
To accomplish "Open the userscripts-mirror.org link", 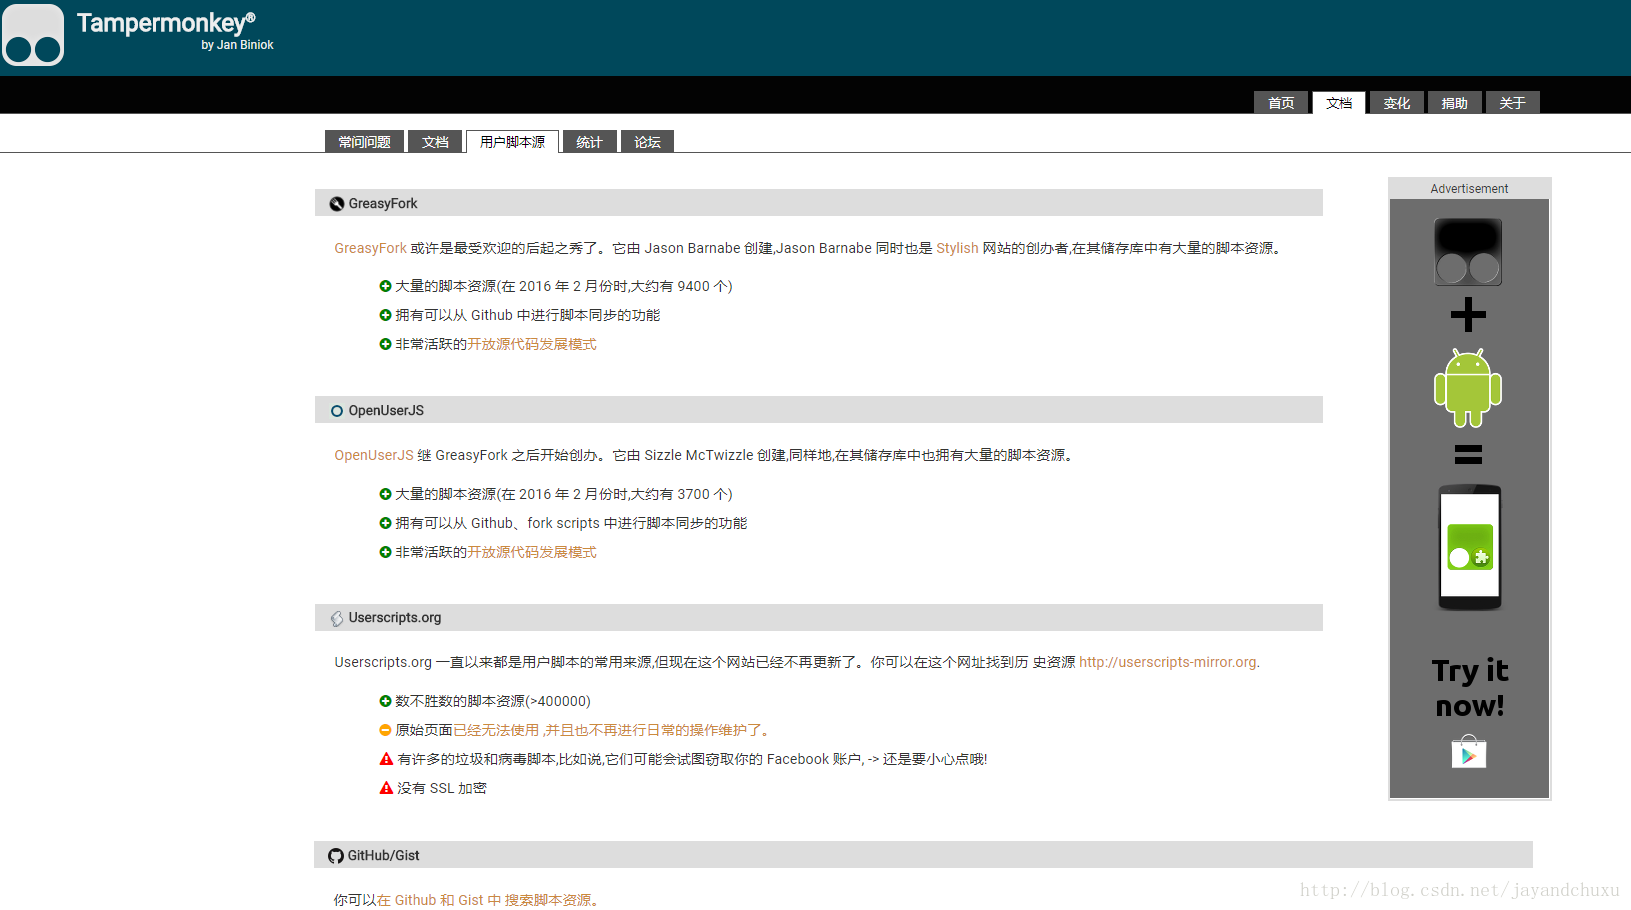I will coord(1168,662).
